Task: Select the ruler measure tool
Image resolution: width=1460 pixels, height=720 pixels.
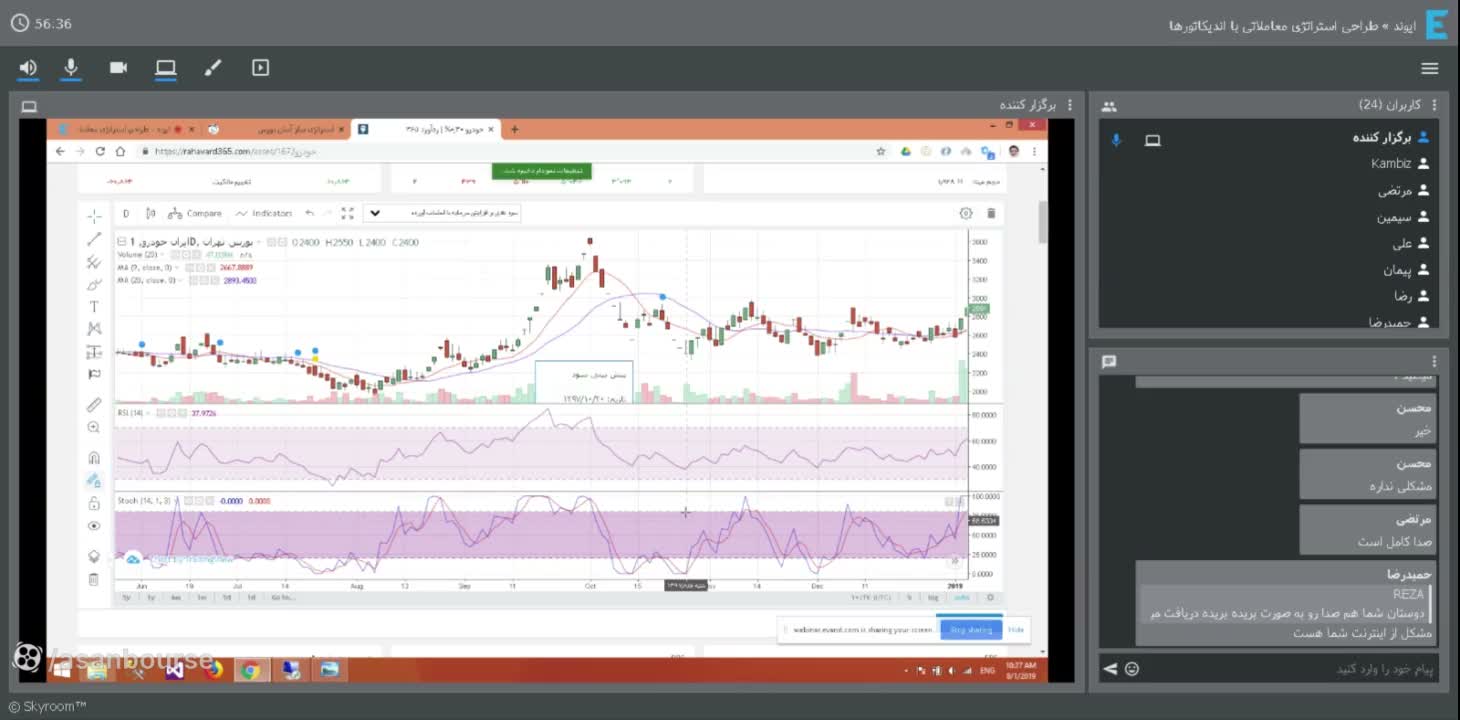Action: pyautogui.click(x=94, y=405)
